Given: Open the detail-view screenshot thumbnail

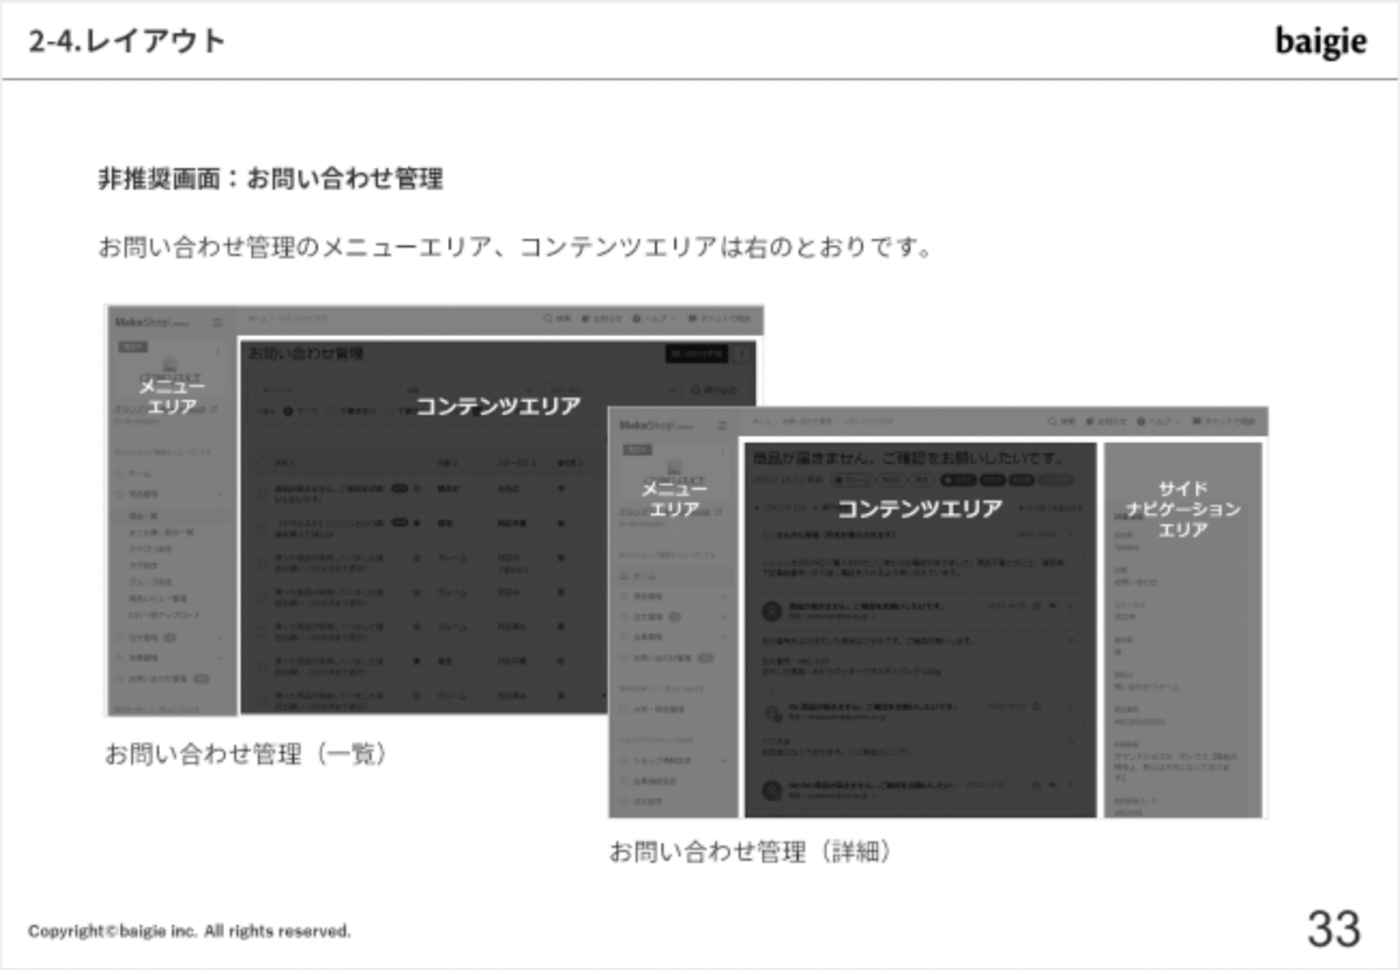Looking at the screenshot, I should 937,612.
